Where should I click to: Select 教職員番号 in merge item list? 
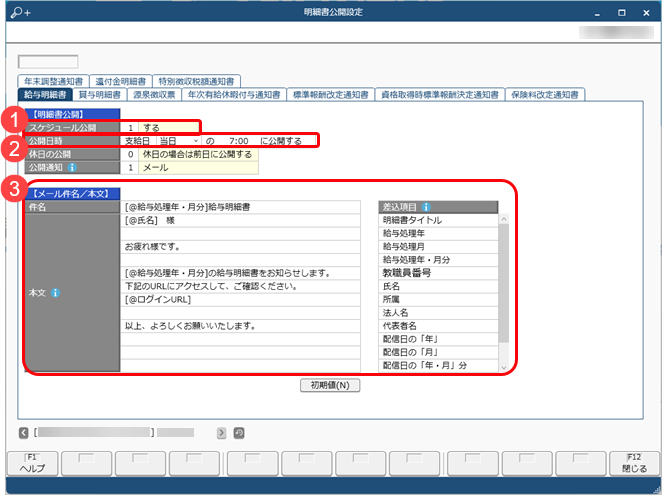(438, 273)
